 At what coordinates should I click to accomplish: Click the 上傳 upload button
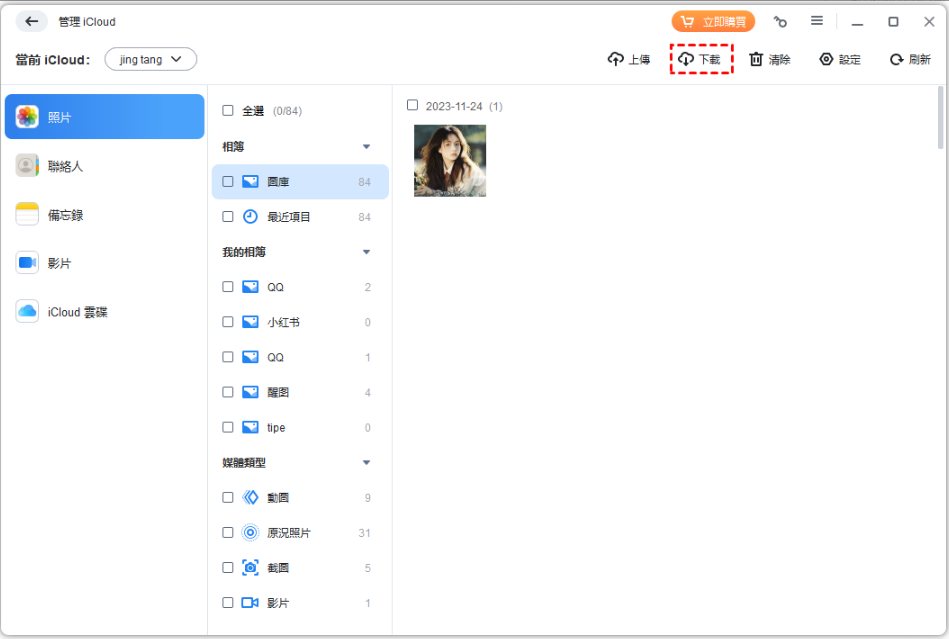[x=629, y=59]
